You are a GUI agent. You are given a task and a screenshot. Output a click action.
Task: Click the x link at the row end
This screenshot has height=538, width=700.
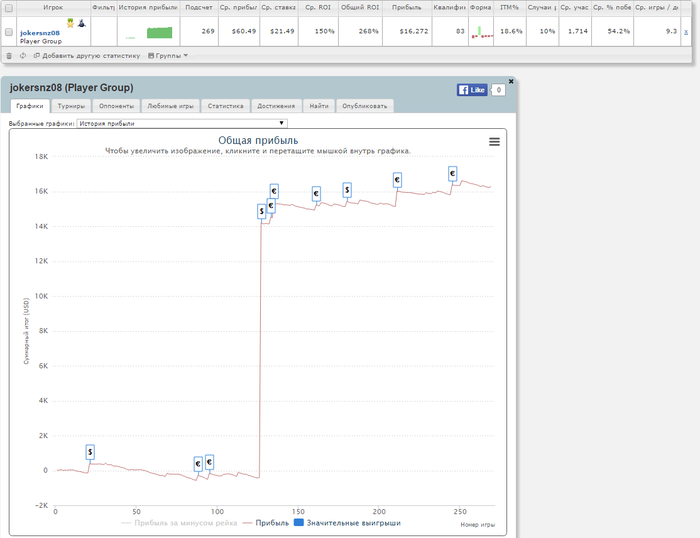point(686,32)
